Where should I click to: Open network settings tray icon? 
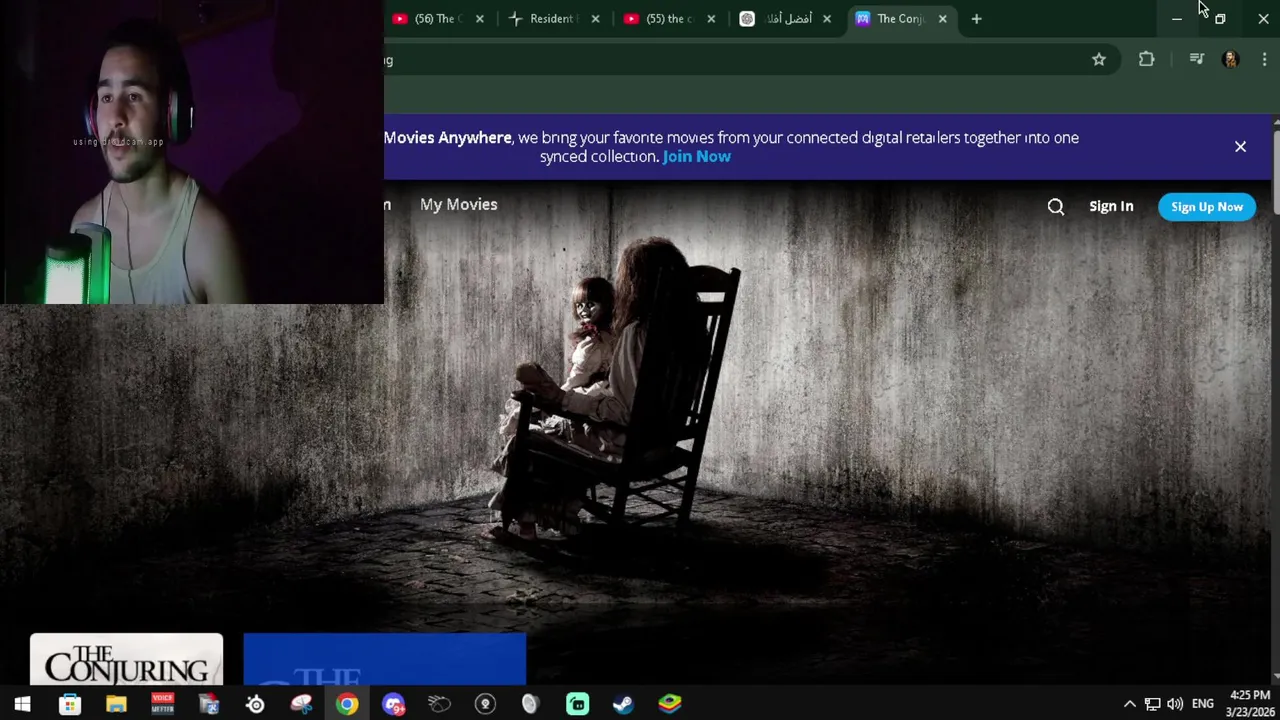(x=1152, y=704)
